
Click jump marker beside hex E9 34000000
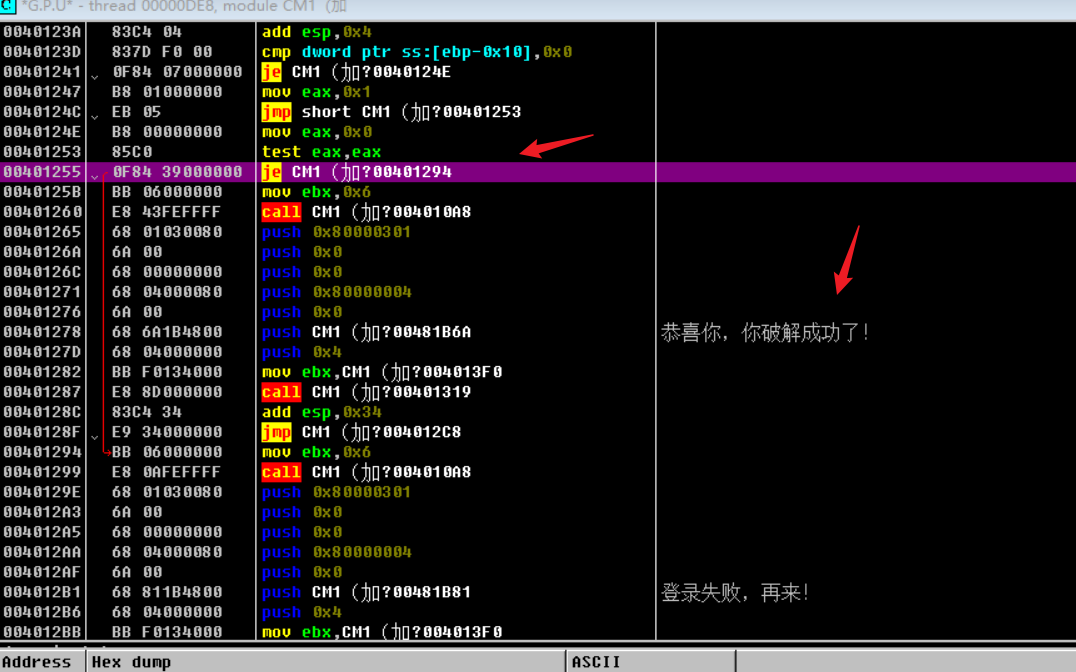tap(95, 437)
